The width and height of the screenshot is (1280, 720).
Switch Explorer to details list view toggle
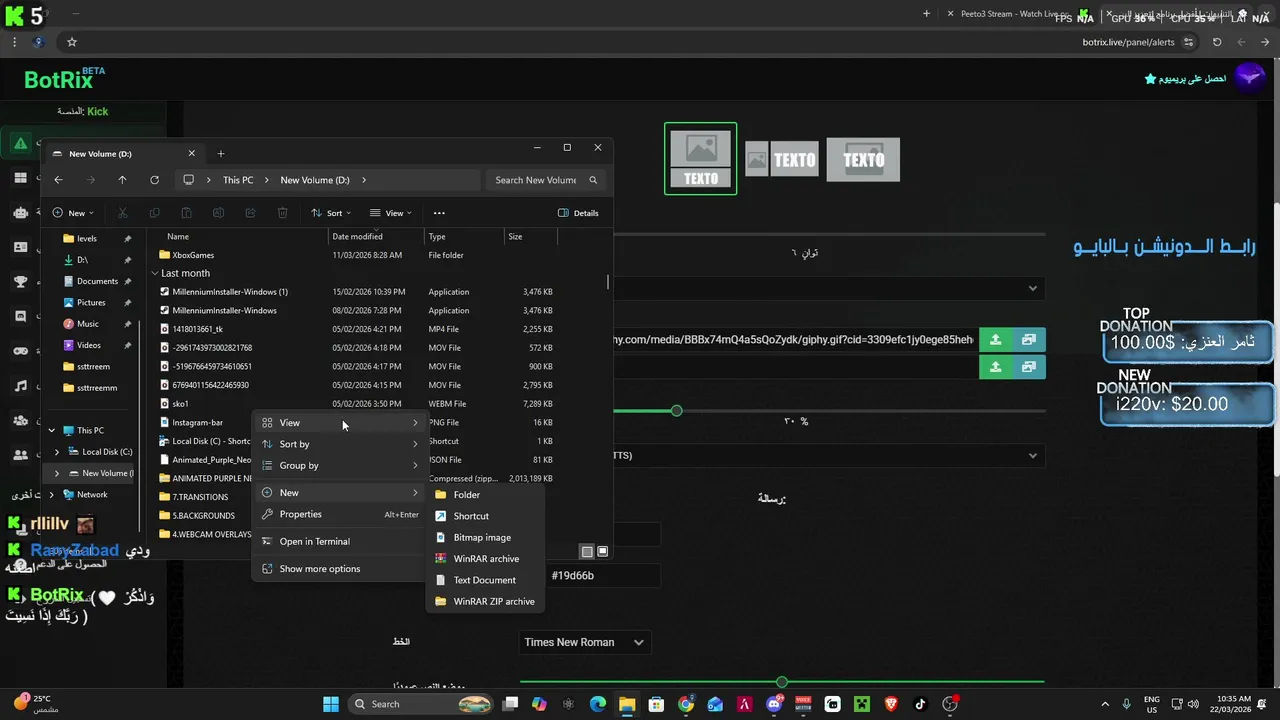click(x=588, y=551)
